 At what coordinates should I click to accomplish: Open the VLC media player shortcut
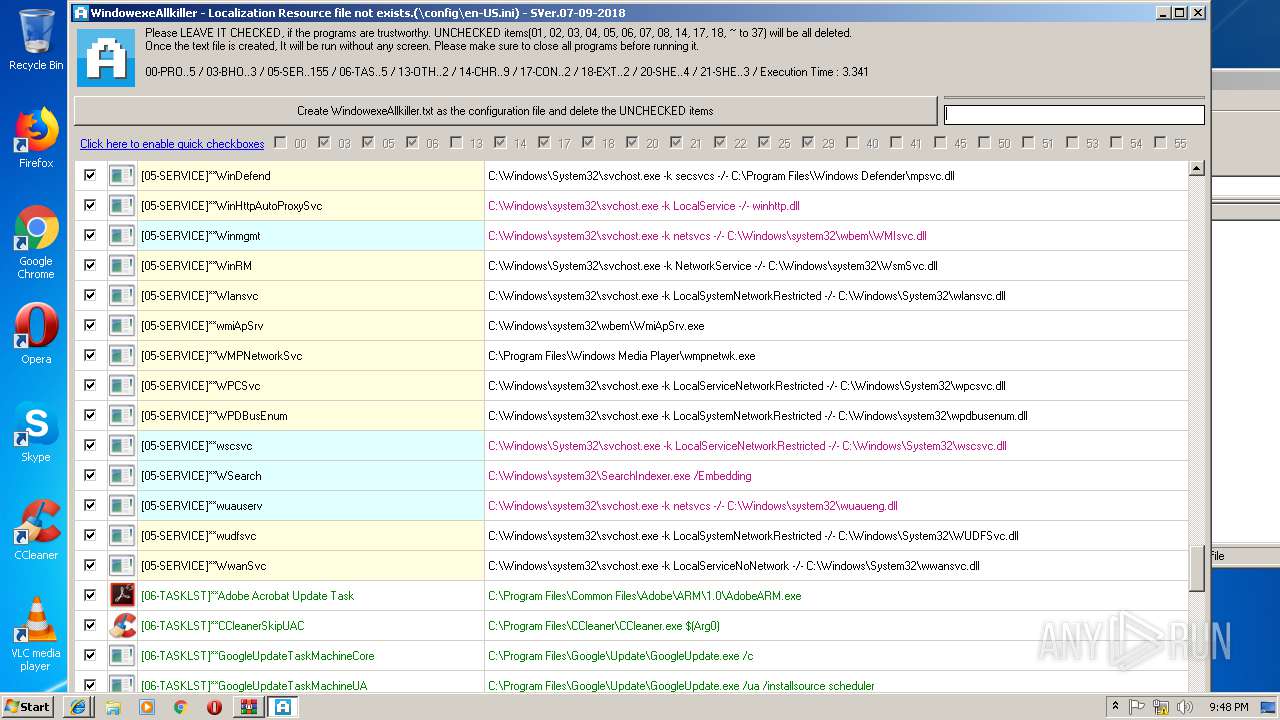(x=36, y=634)
